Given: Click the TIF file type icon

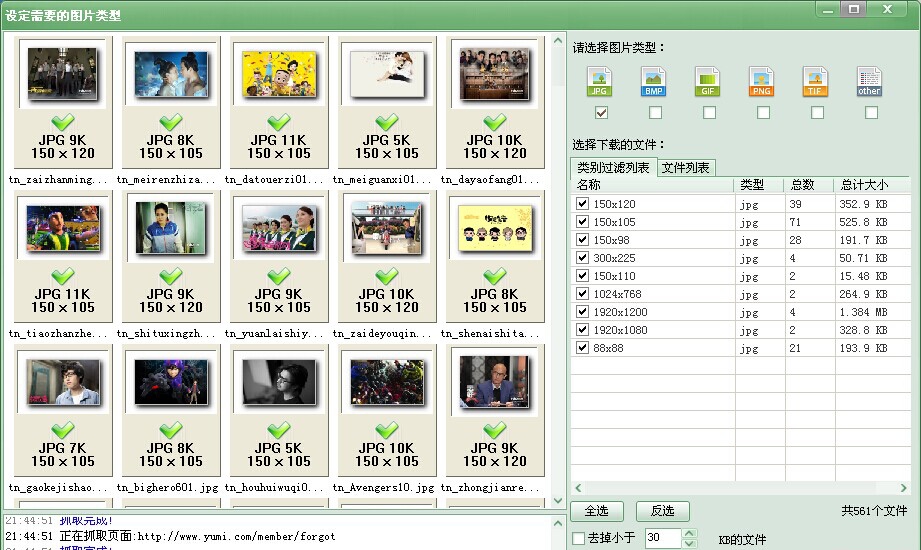Looking at the screenshot, I should [816, 82].
